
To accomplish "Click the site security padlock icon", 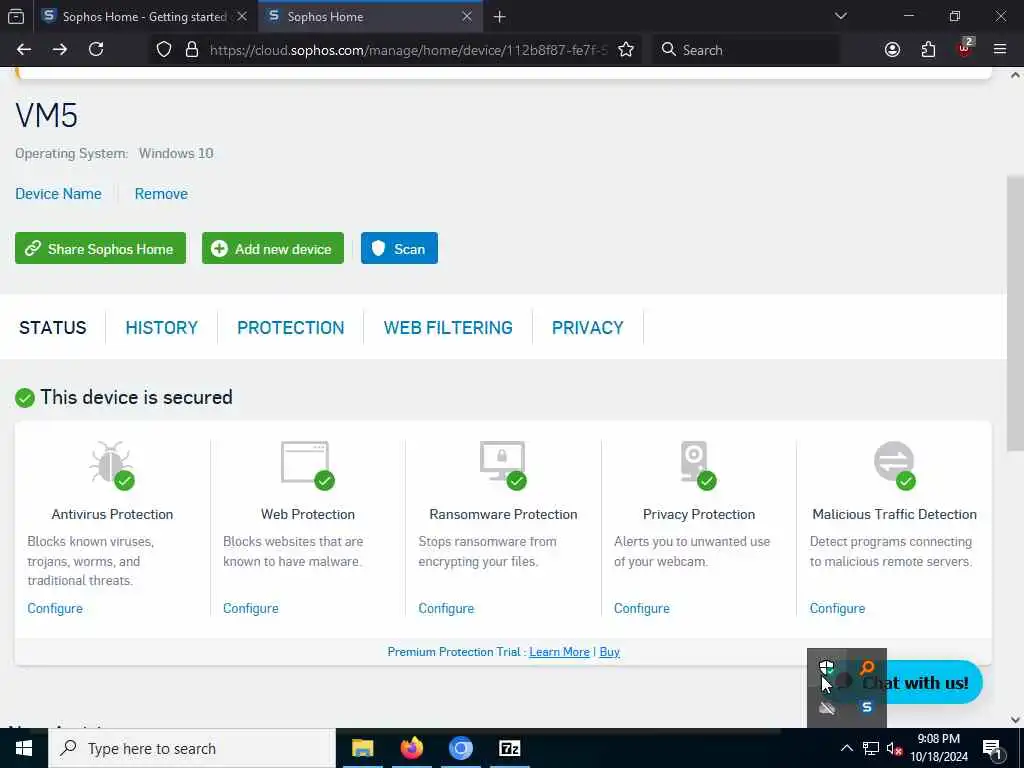I will click(x=192, y=50).
